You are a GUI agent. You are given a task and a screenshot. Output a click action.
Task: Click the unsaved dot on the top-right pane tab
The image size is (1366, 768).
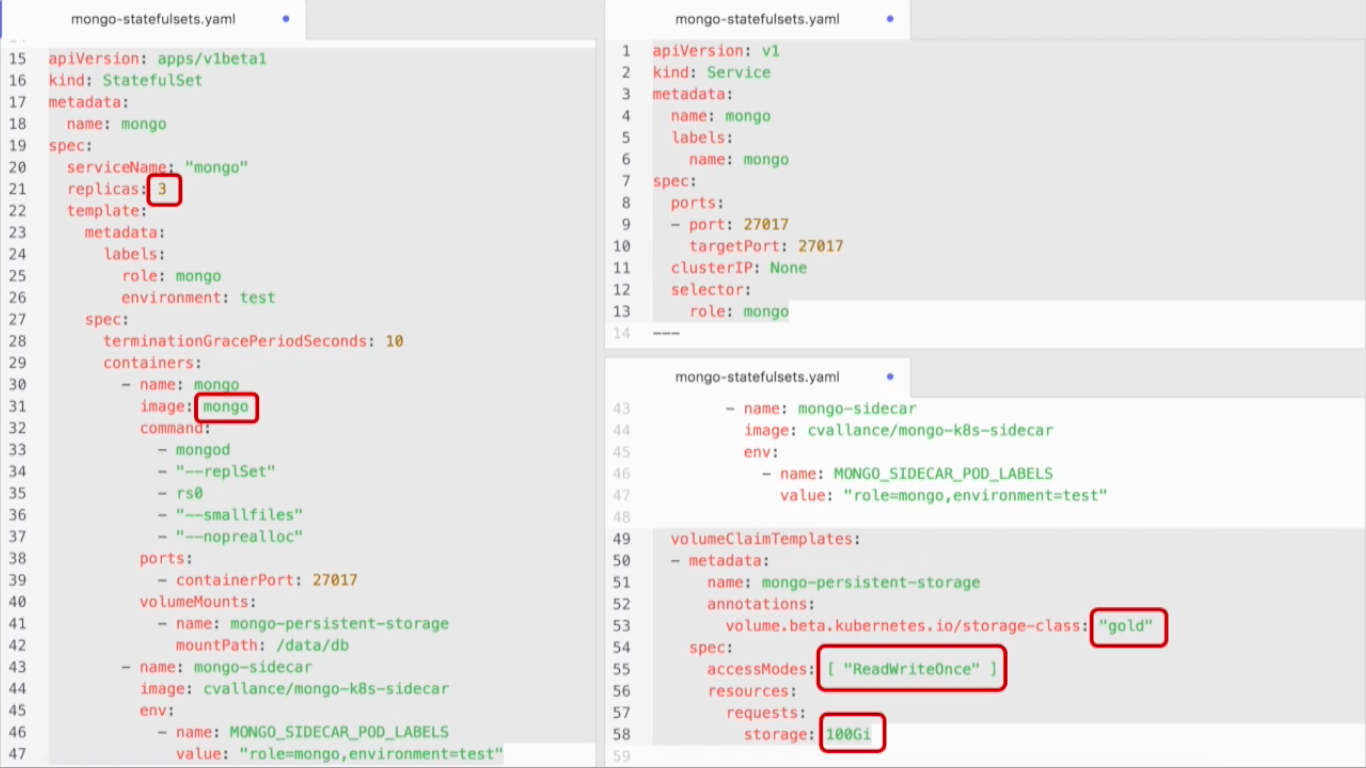(x=890, y=19)
